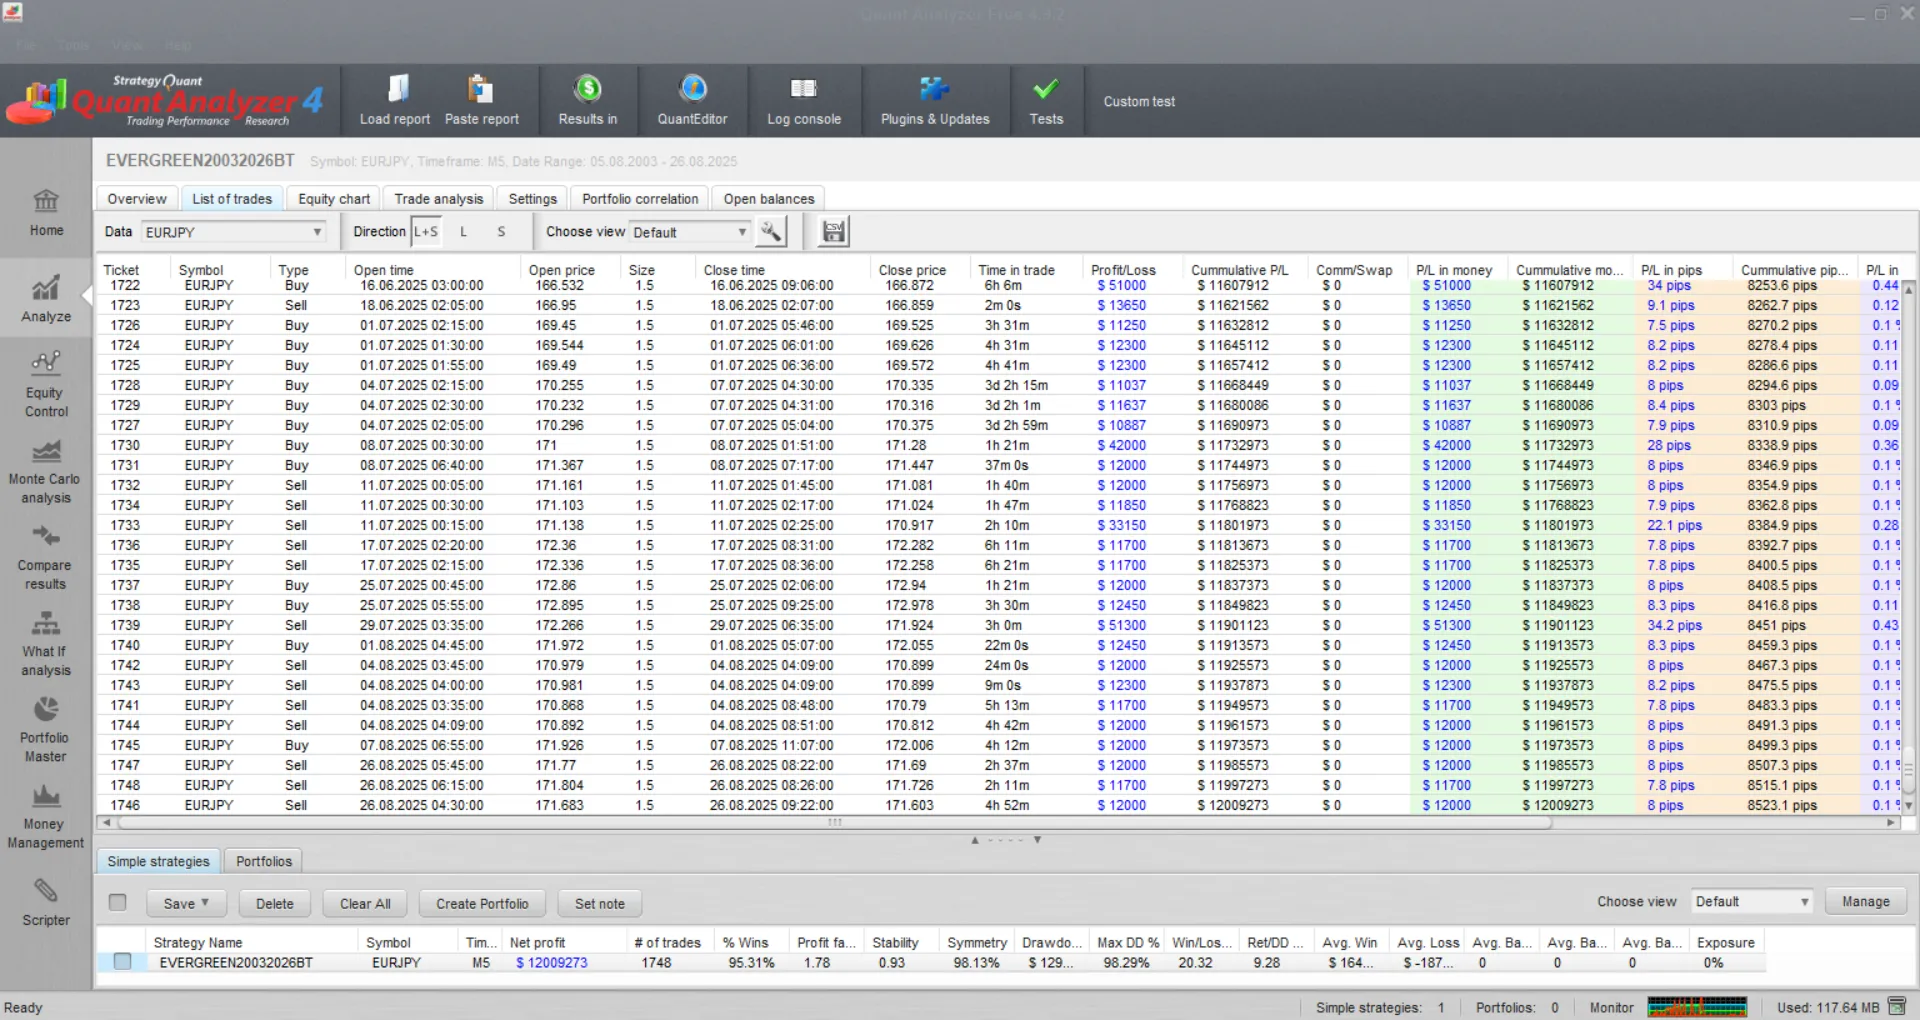The height and width of the screenshot is (1020, 1920).
Task: Click the save view floppy disk icon
Action: coord(833,232)
